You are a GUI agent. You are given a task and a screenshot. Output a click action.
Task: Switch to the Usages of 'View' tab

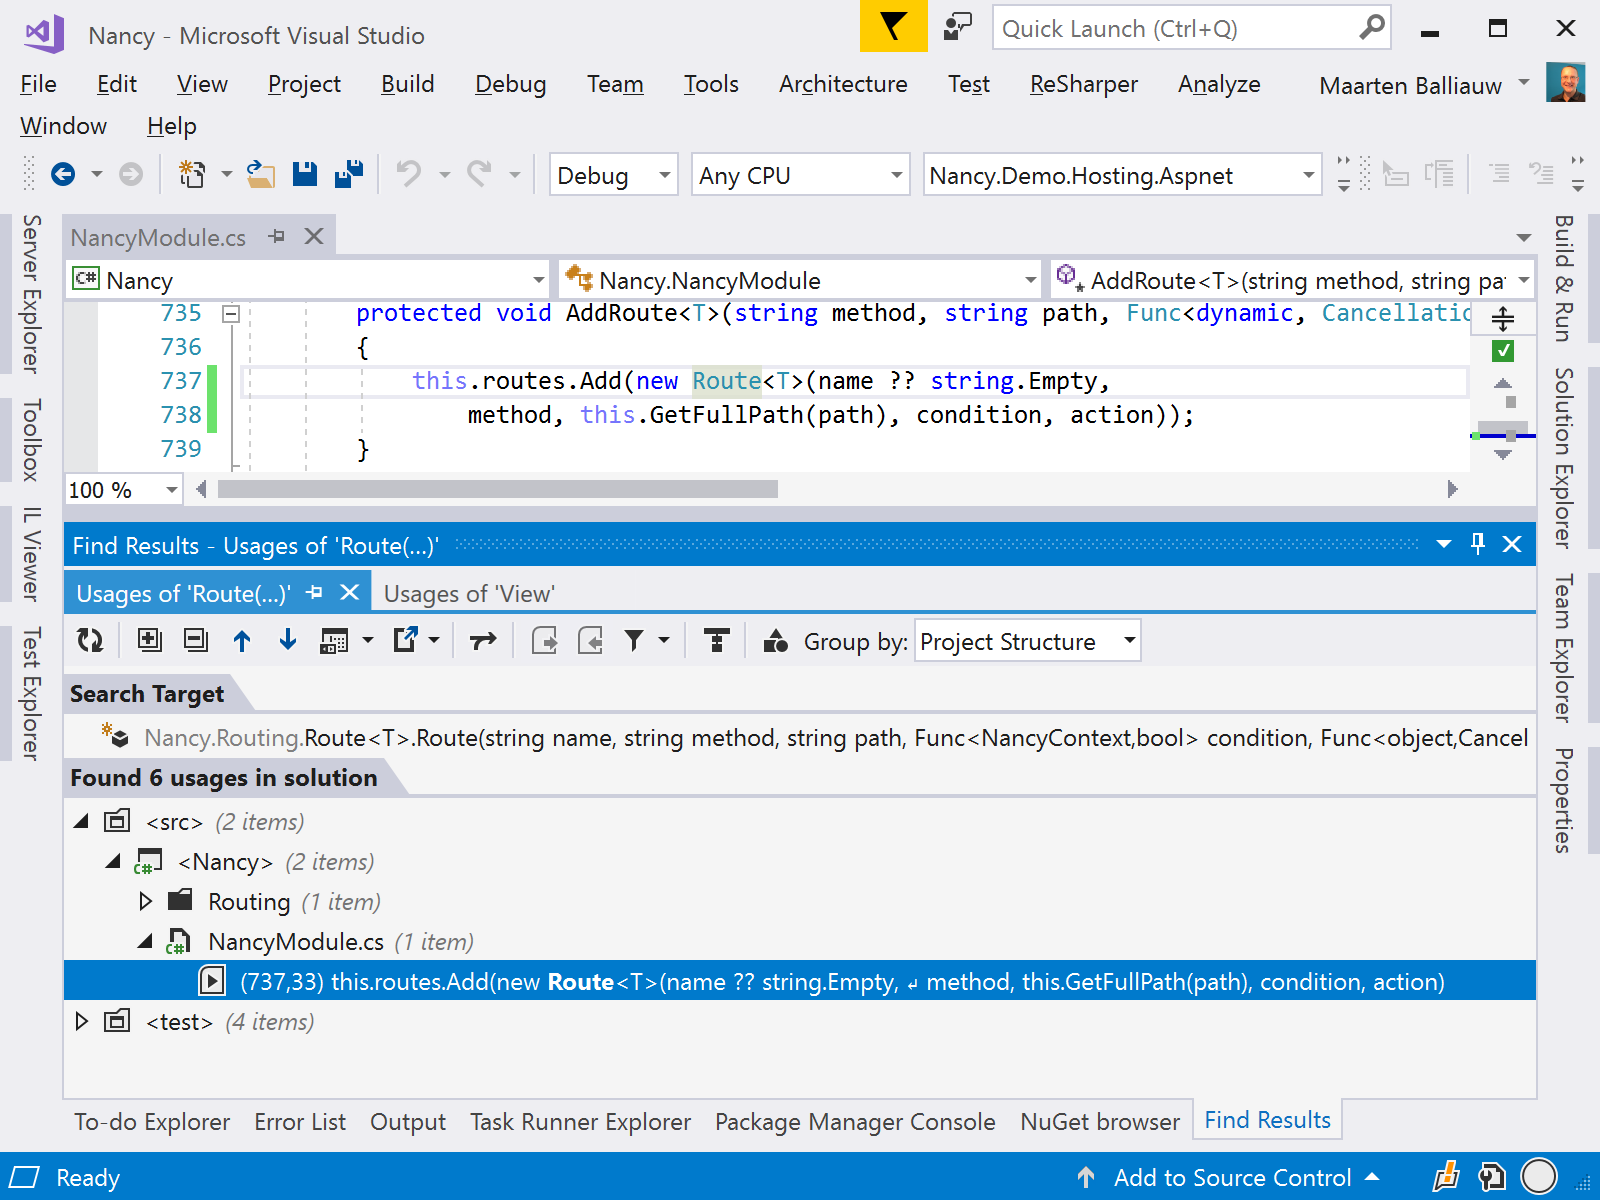pyautogui.click(x=469, y=593)
